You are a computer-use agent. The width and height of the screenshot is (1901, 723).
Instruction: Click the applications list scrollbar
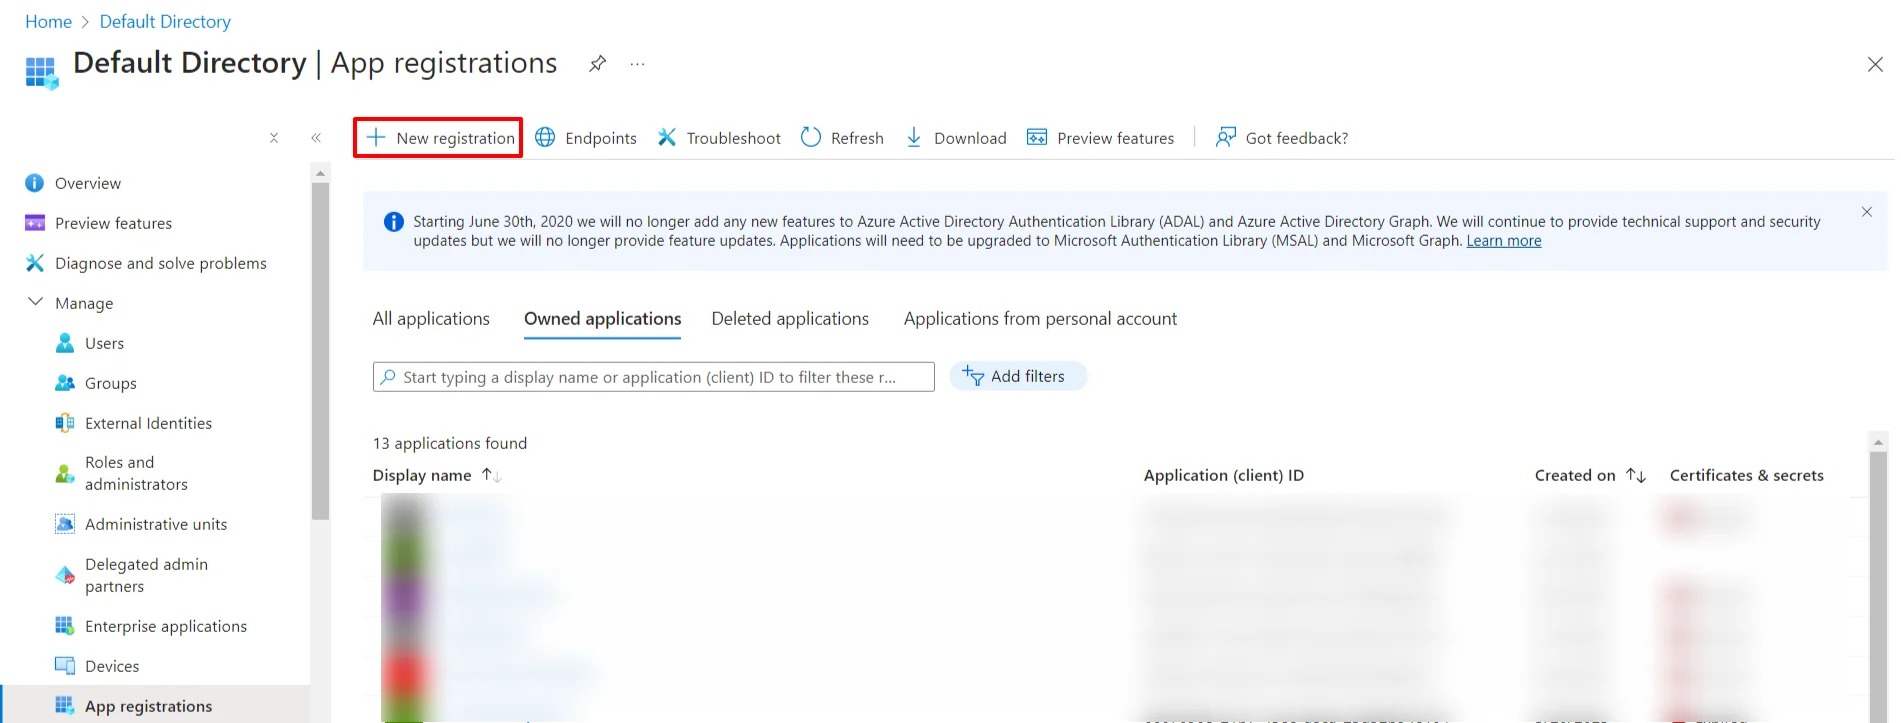[x=1878, y=585]
